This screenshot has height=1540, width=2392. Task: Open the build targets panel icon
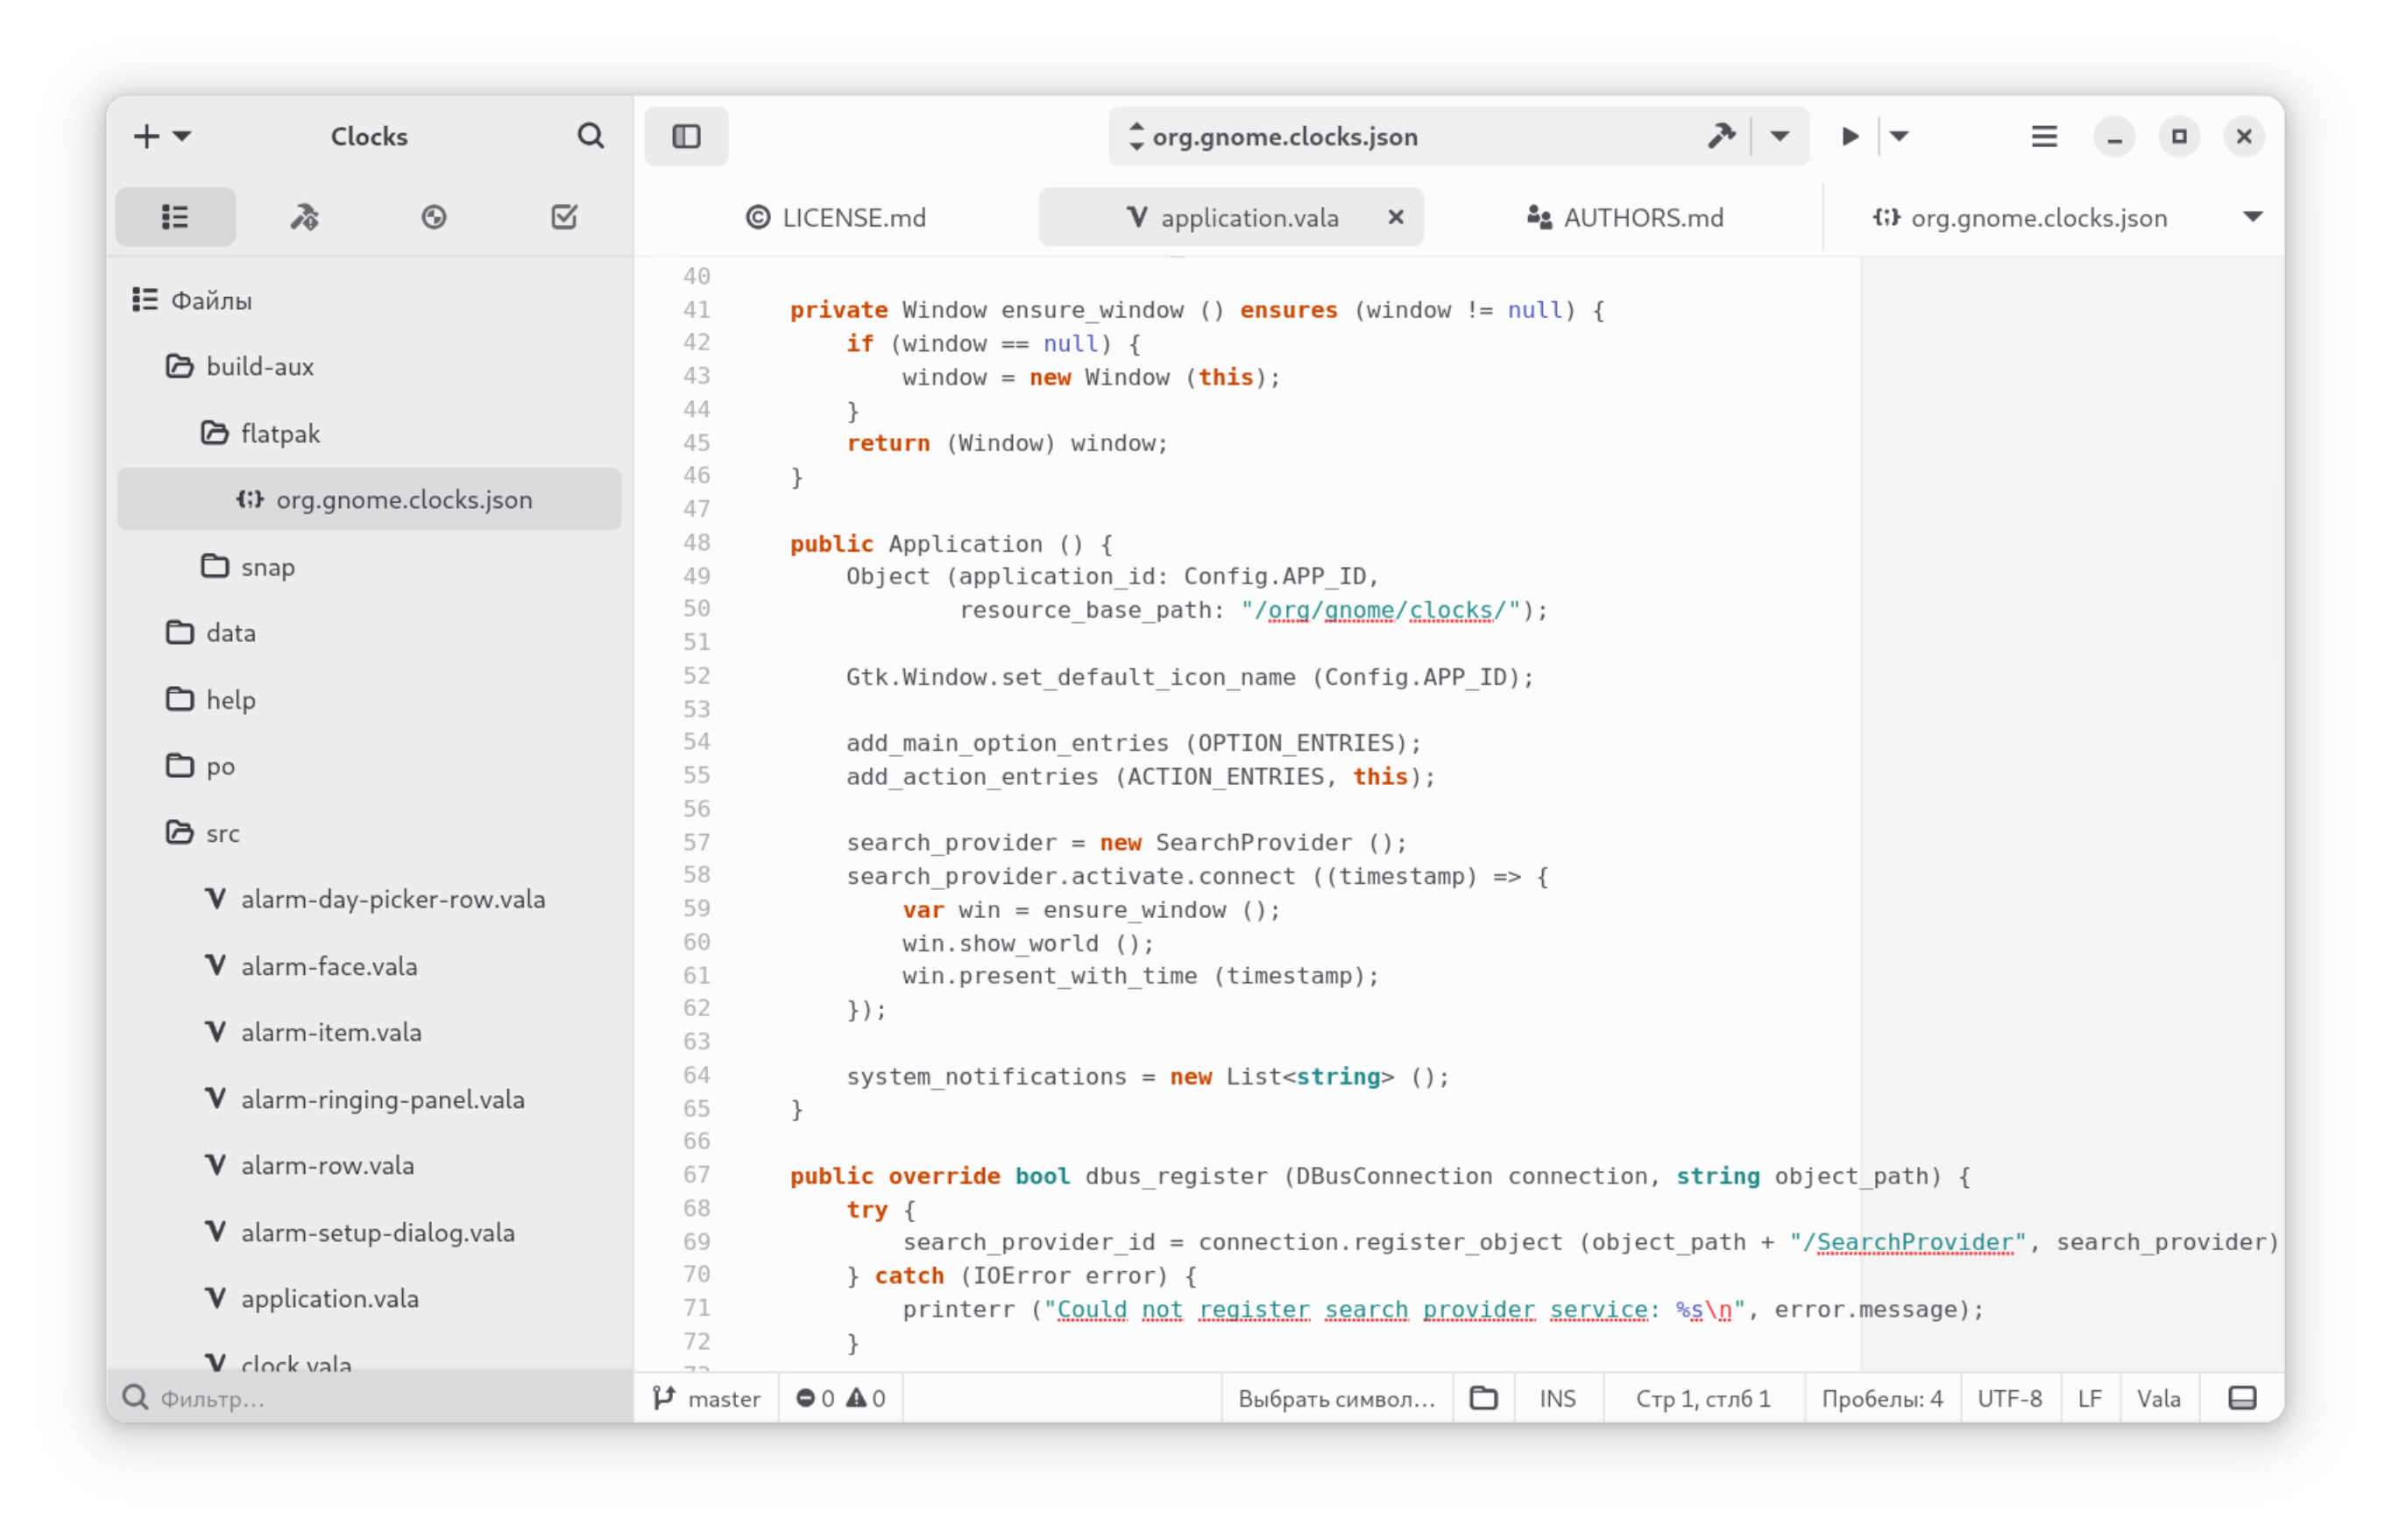(304, 217)
